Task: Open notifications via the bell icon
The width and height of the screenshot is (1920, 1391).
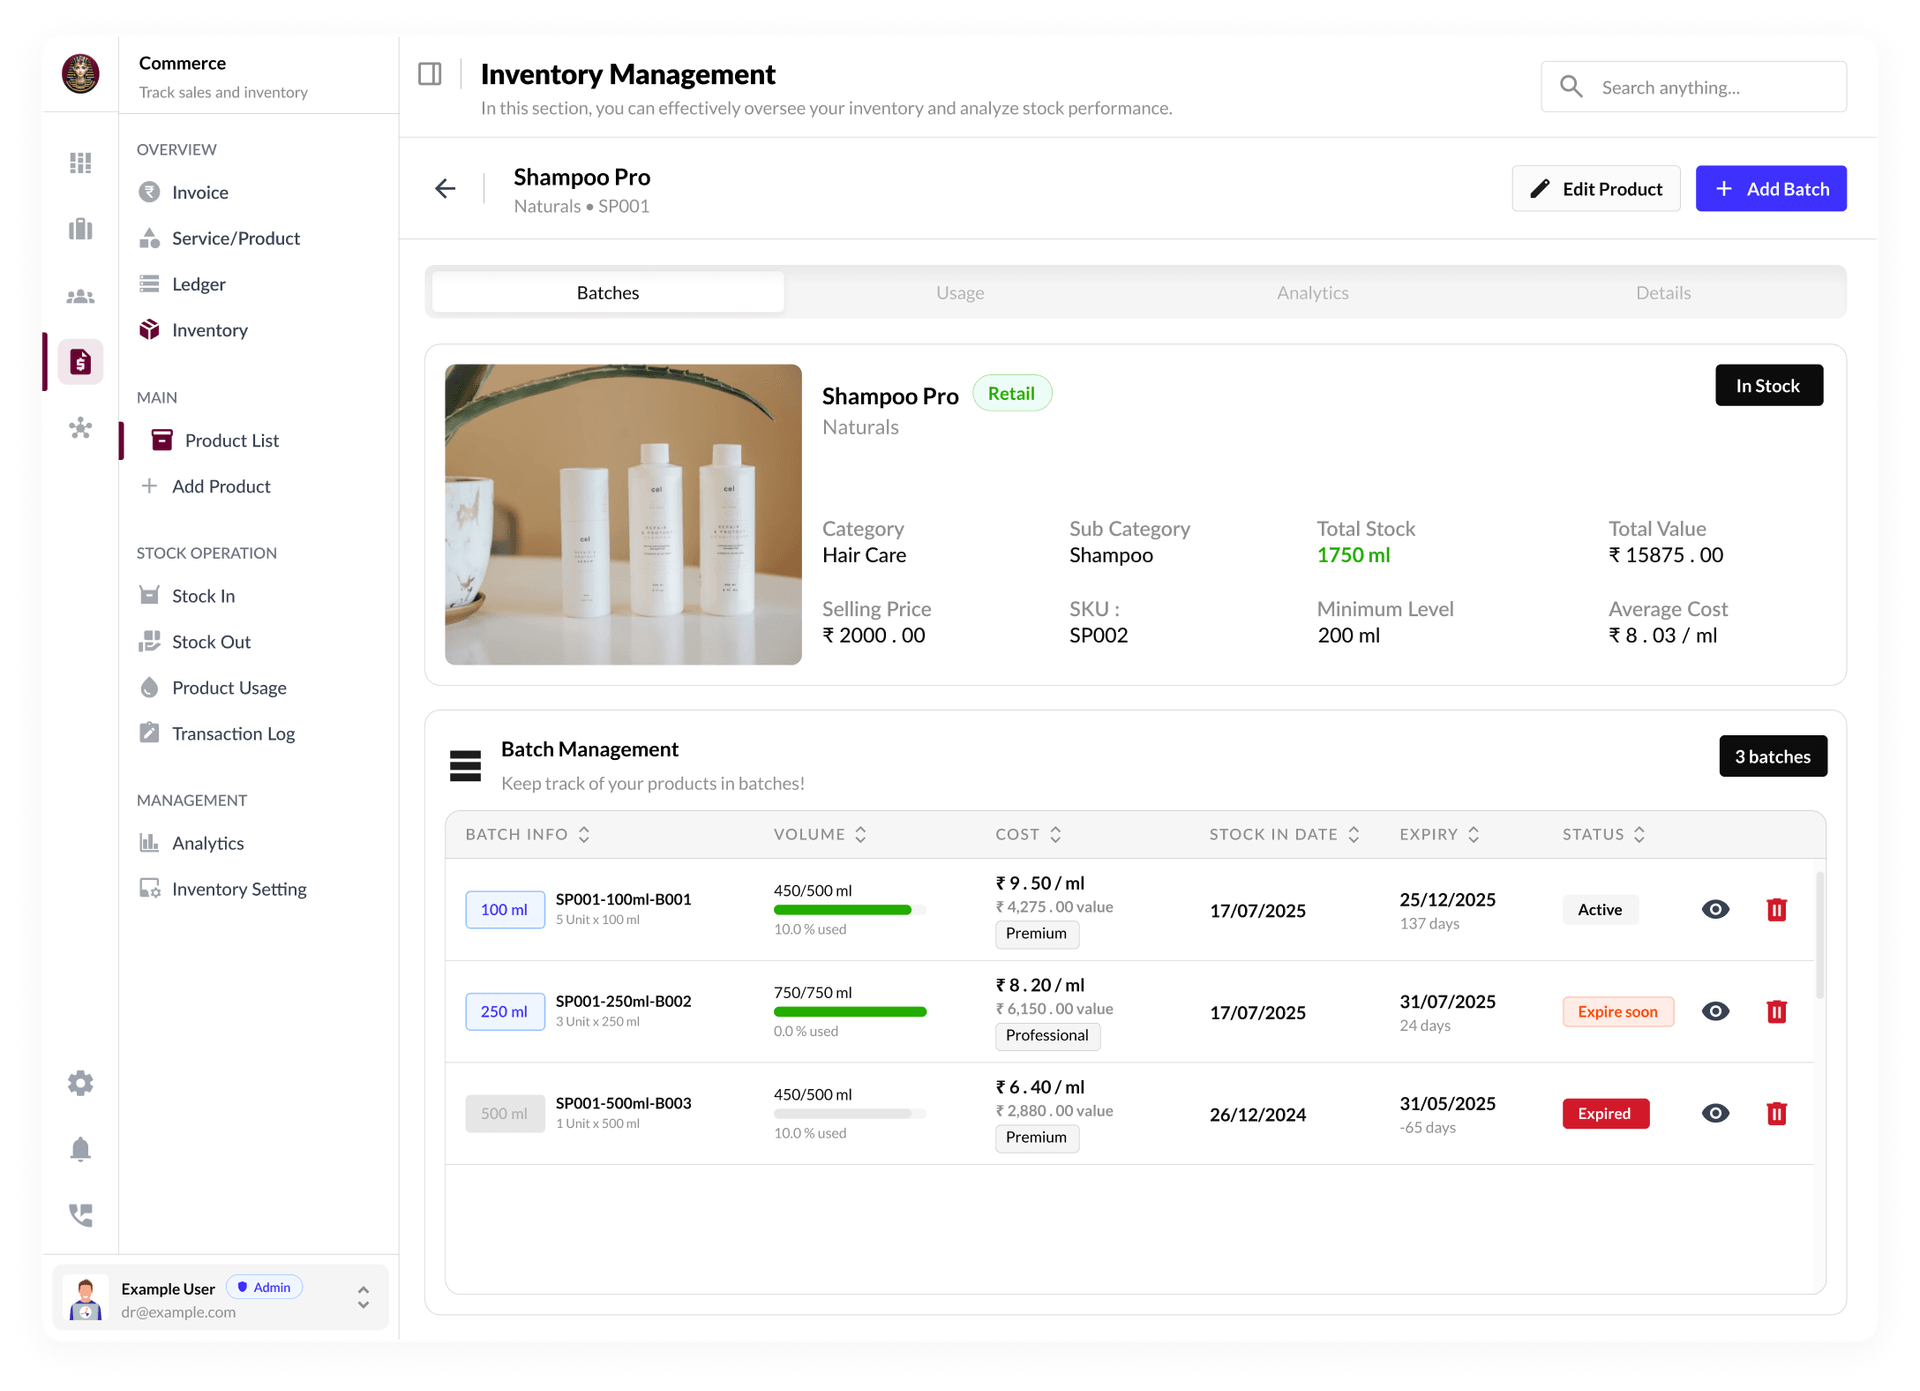Action: (80, 1149)
